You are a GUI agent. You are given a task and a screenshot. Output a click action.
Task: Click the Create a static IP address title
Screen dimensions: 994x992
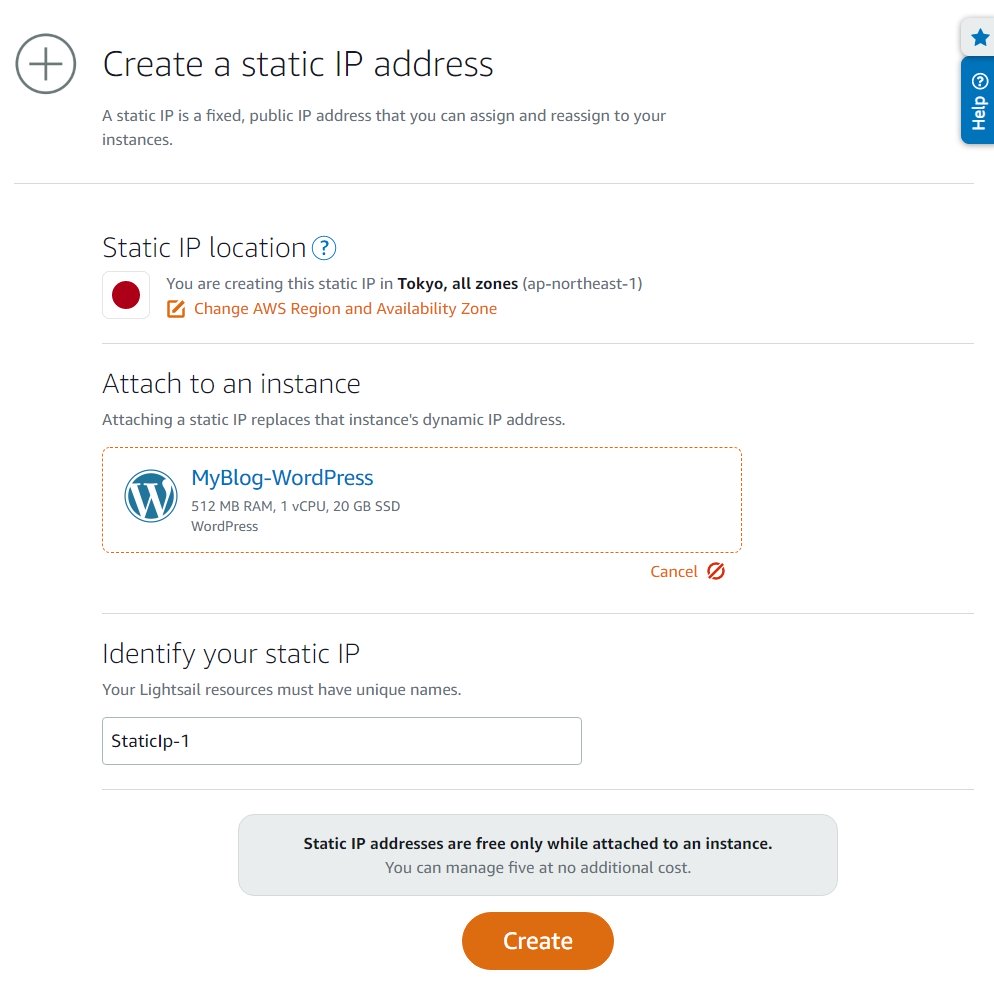tap(298, 64)
